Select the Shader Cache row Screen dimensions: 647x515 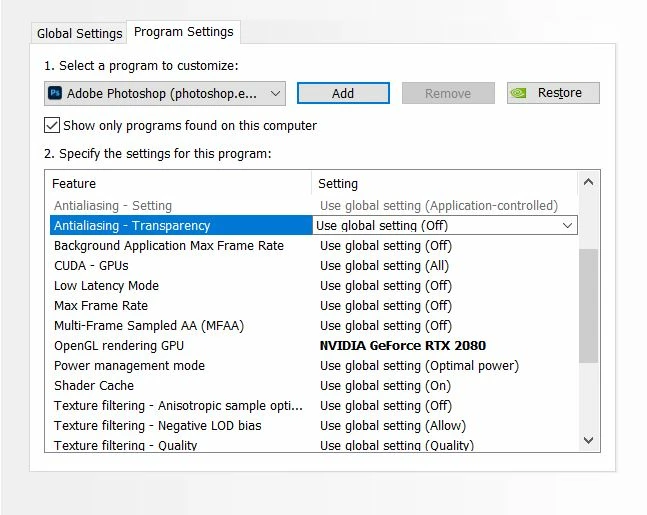[x=314, y=385]
